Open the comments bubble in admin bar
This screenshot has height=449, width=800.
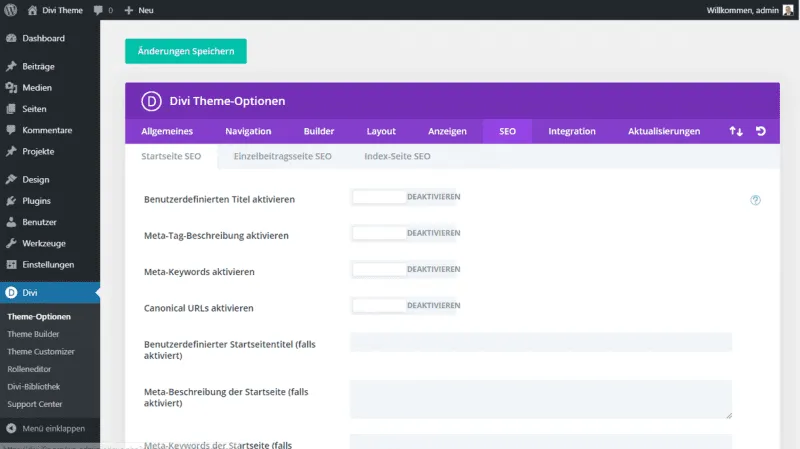point(98,10)
